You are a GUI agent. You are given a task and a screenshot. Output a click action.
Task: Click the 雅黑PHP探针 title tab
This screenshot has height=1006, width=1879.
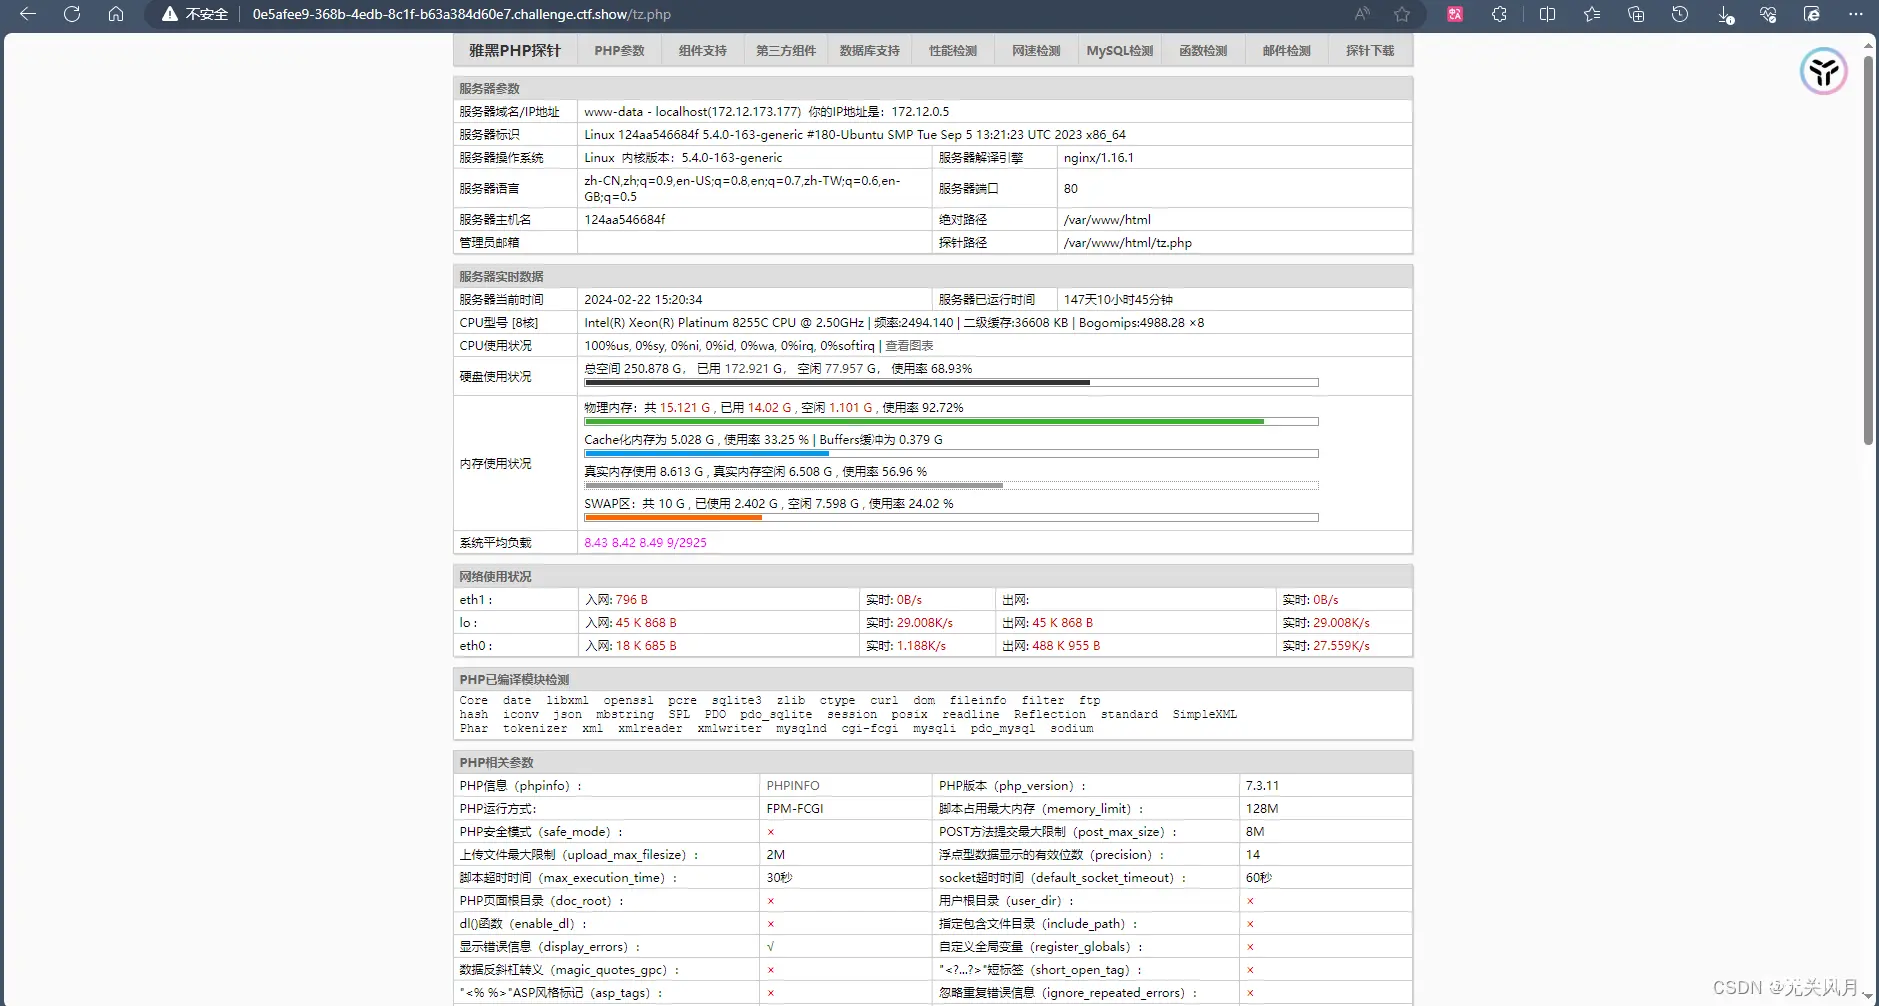click(x=515, y=50)
